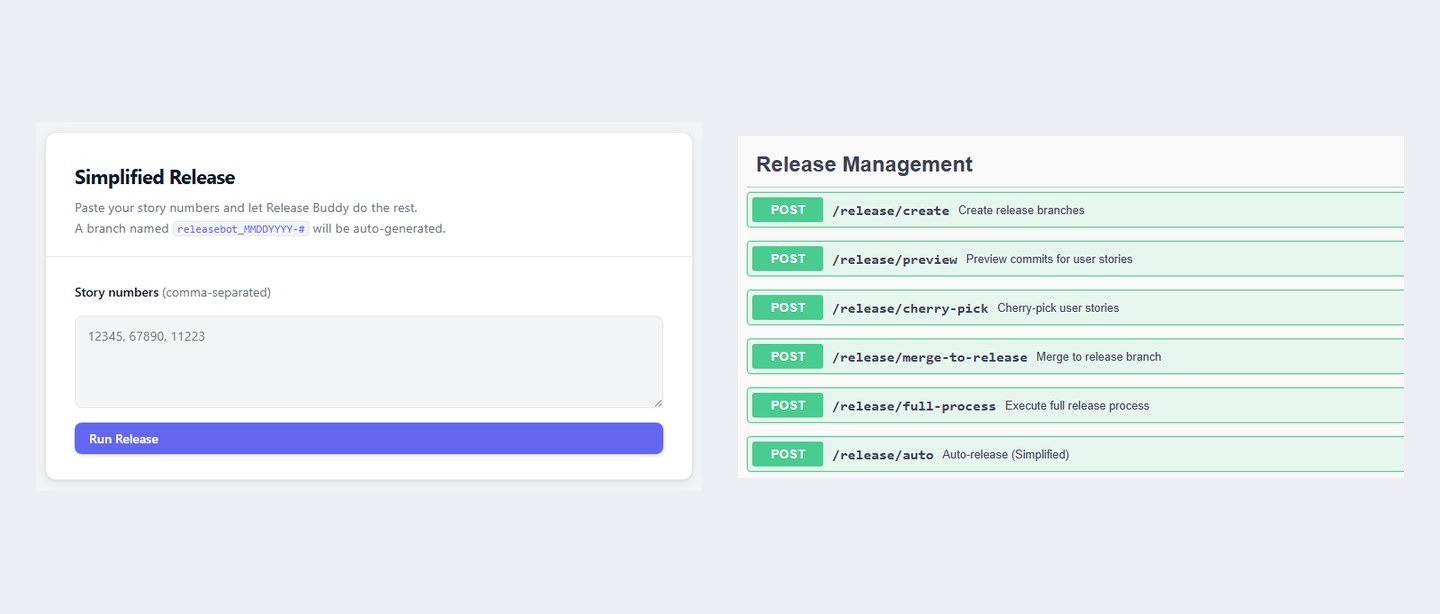The width and height of the screenshot is (1440, 614).
Task: Expand the /release/create endpoint row
Action: tap(1075, 210)
